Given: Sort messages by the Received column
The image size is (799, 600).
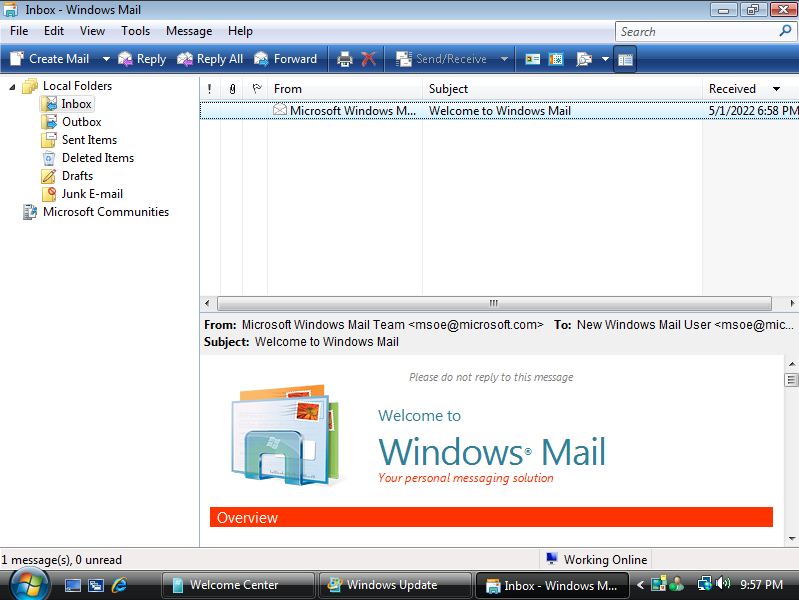Looking at the screenshot, I should tap(750, 89).
